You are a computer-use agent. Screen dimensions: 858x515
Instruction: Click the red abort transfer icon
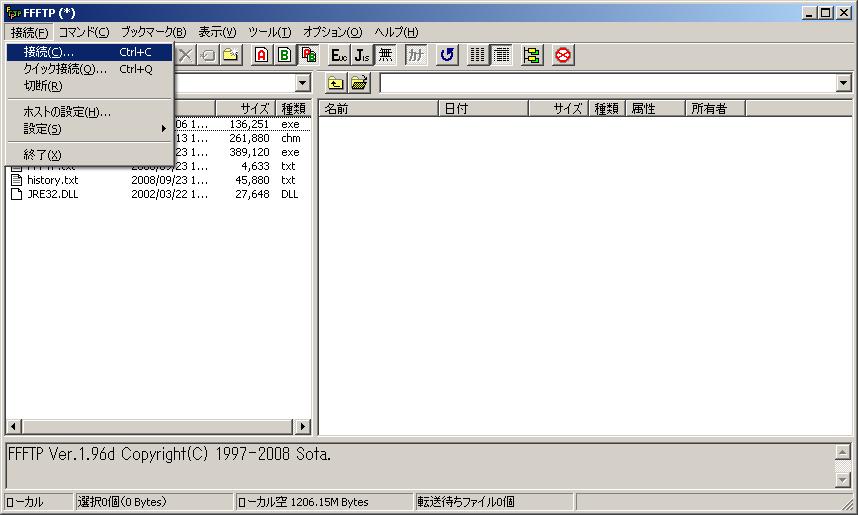click(x=563, y=55)
